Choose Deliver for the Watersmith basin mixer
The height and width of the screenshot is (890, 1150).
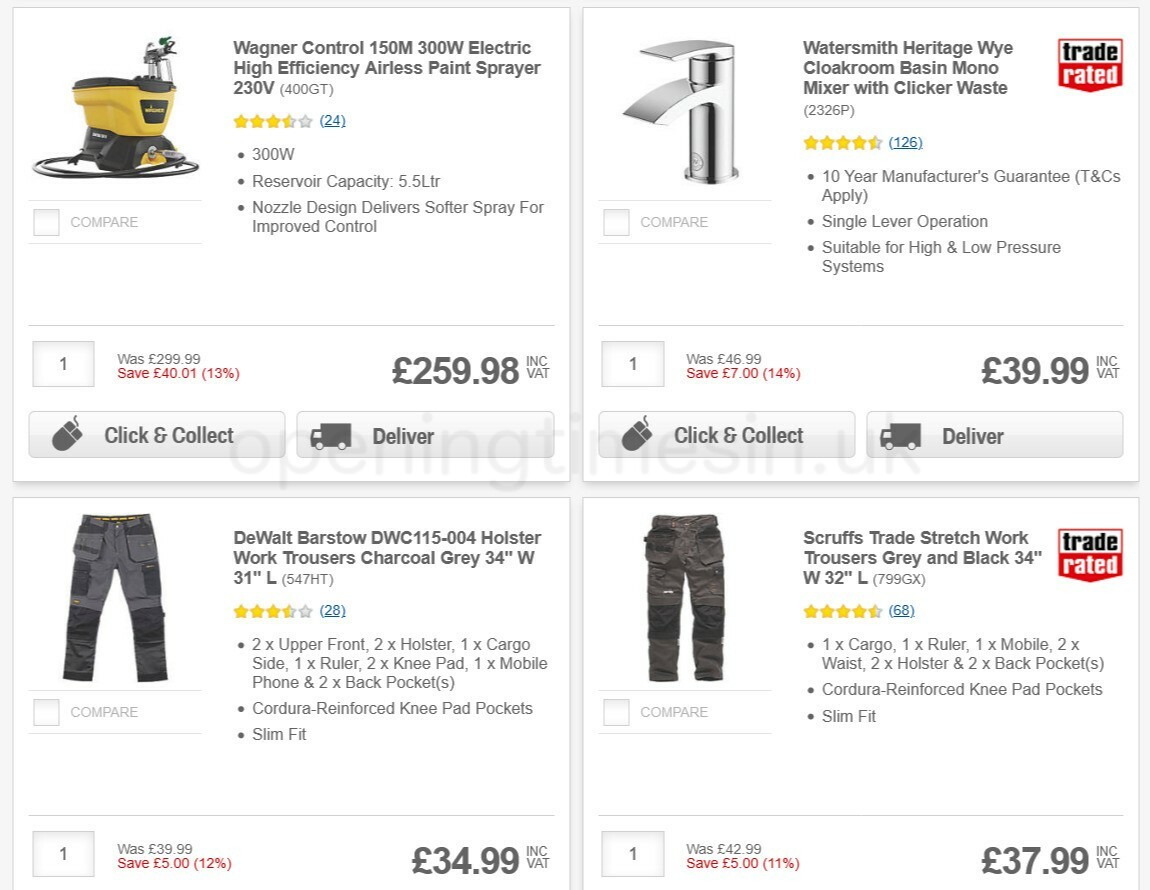(x=994, y=435)
